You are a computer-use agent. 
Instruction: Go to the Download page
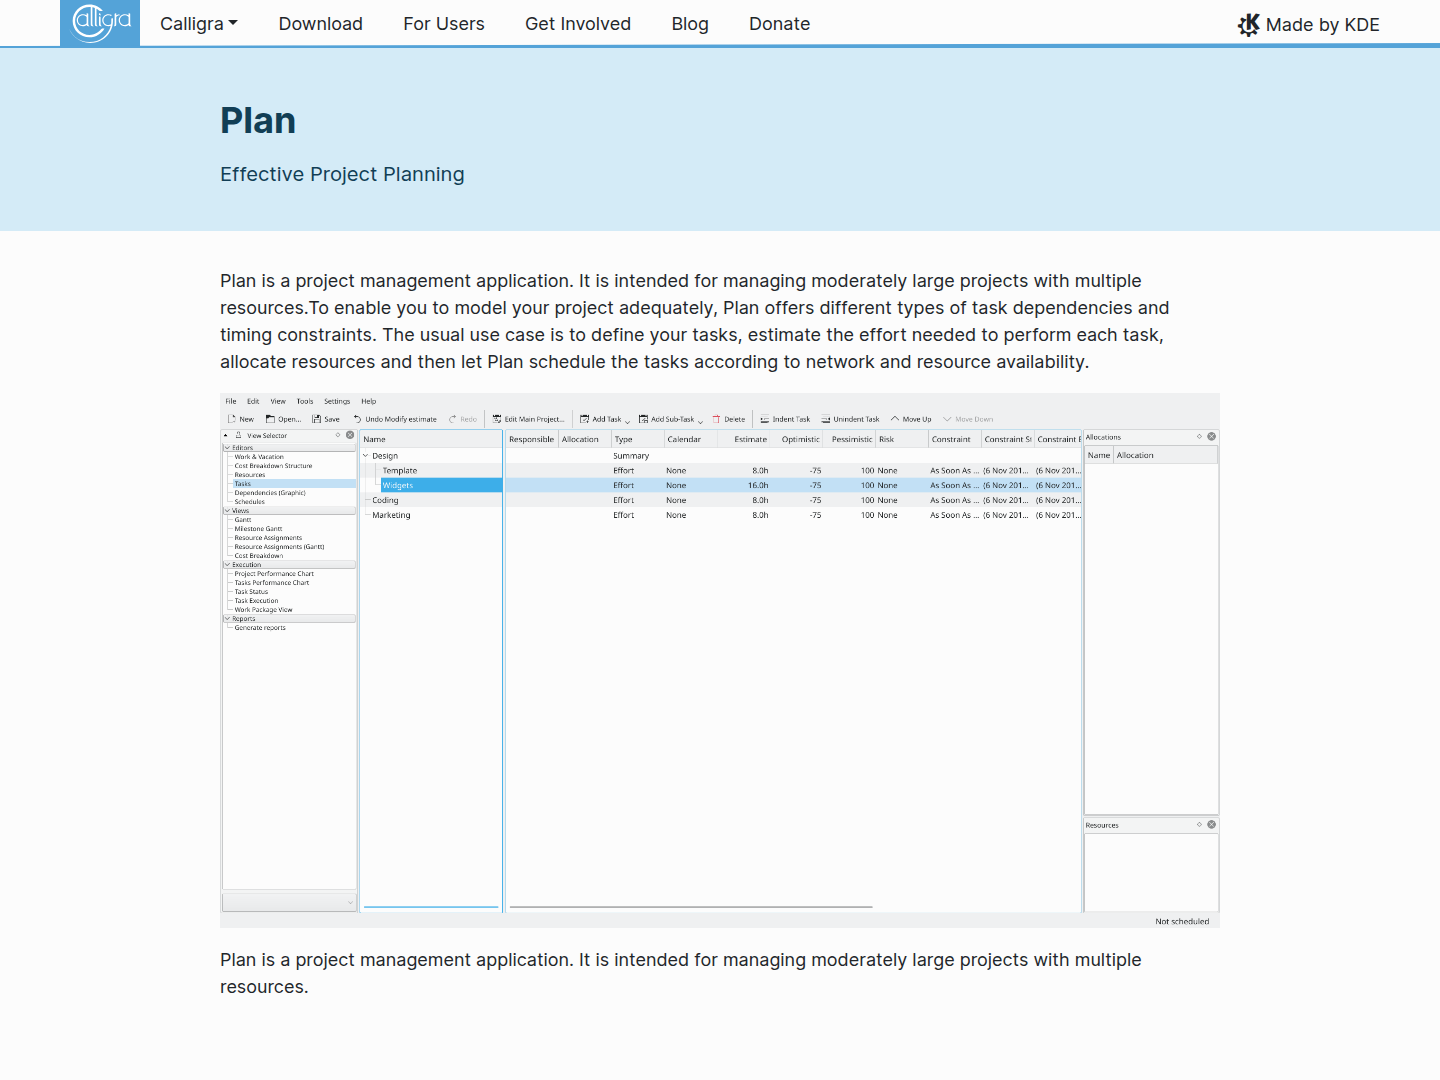321,24
